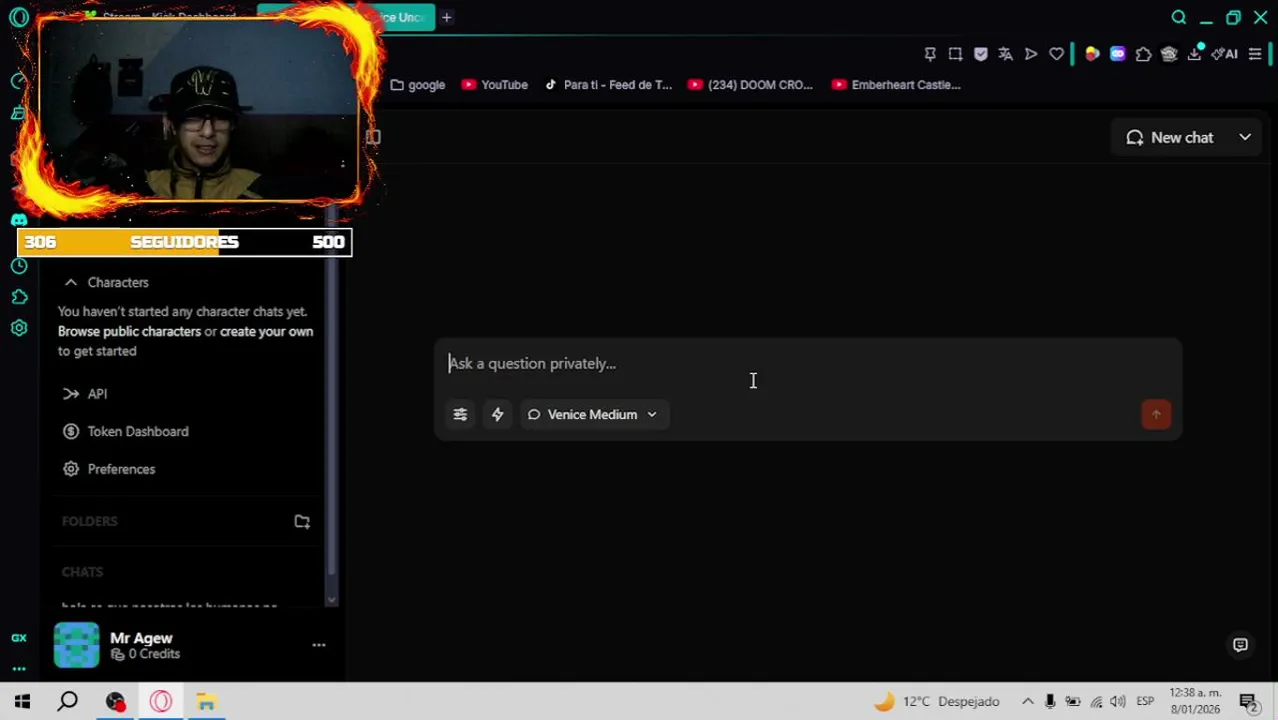Show hidden system tray icons
Screen dimensions: 1278x720
1027,701
